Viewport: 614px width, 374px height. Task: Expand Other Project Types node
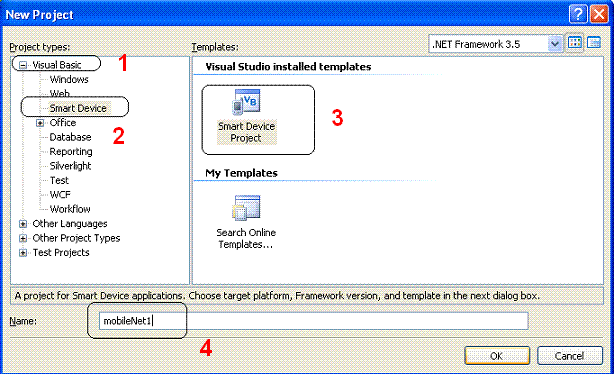(23, 238)
